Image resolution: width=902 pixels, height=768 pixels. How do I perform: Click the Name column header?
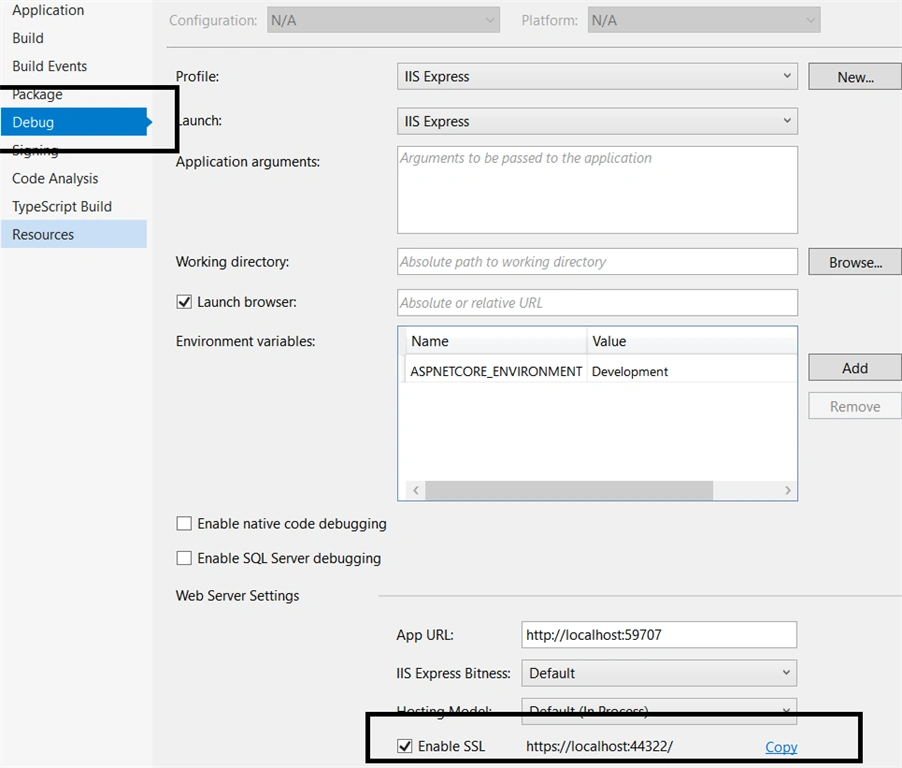[x=496, y=341]
